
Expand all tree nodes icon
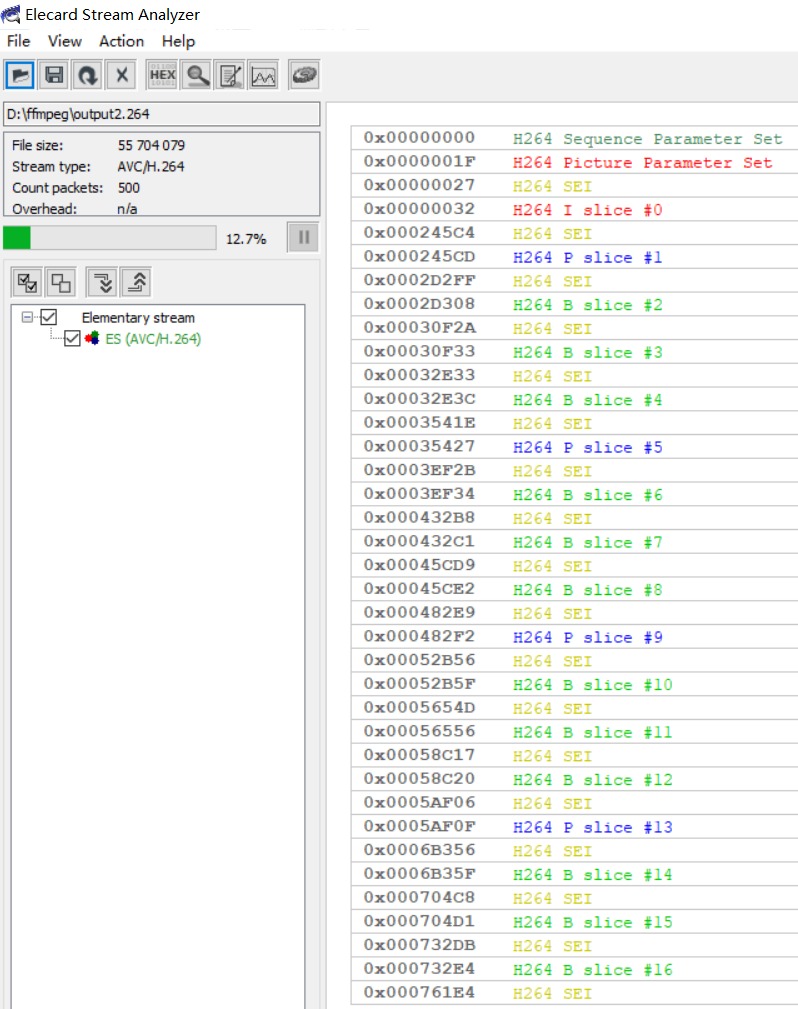tap(102, 282)
